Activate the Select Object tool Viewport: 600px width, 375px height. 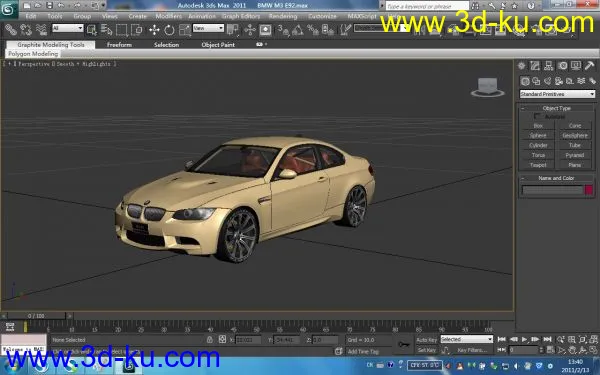click(92, 29)
